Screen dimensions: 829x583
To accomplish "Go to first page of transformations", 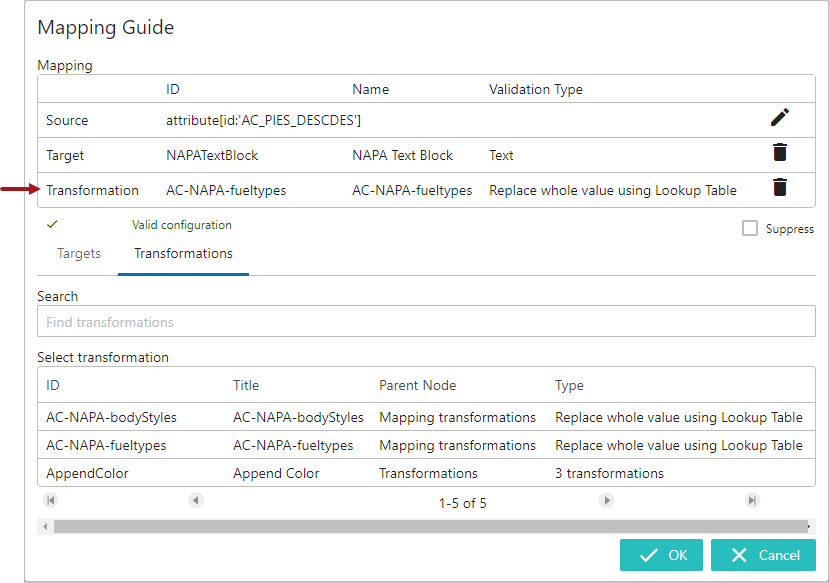I will [49, 500].
